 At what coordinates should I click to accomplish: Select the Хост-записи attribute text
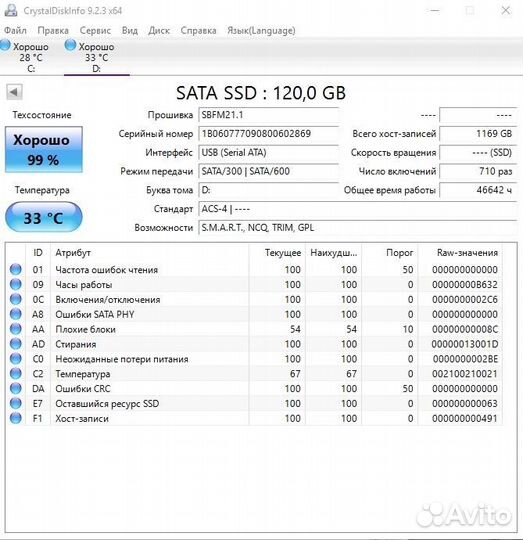pyautogui.click(x=82, y=418)
